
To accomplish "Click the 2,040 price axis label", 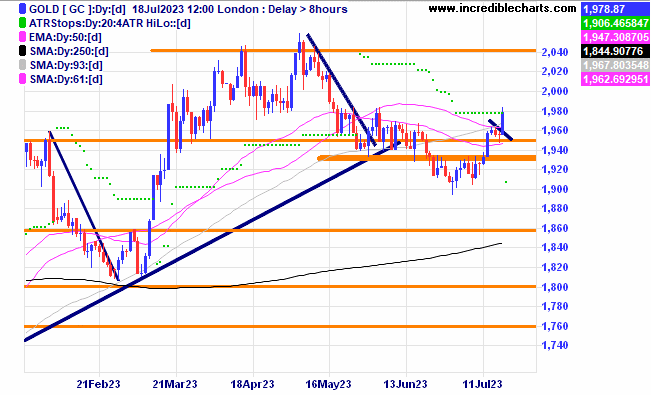I will click(555, 52).
